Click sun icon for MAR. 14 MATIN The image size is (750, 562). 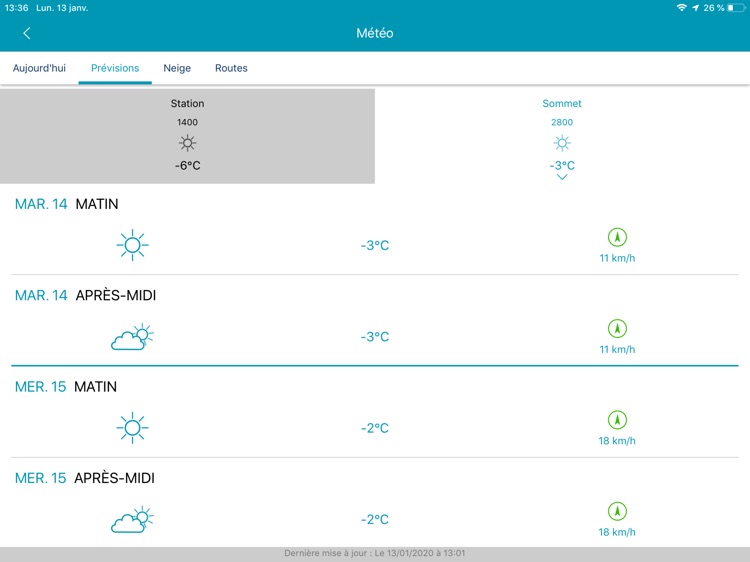click(132, 245)
